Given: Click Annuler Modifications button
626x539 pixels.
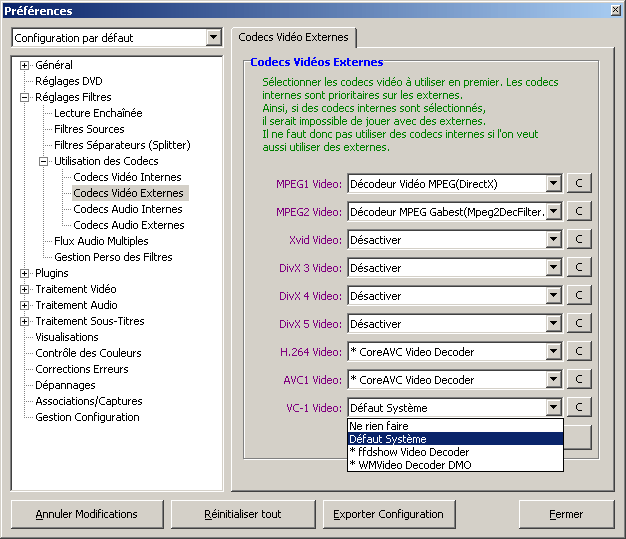Looking at the screenshot, I should pyautogui.click(x=87, y=514).
